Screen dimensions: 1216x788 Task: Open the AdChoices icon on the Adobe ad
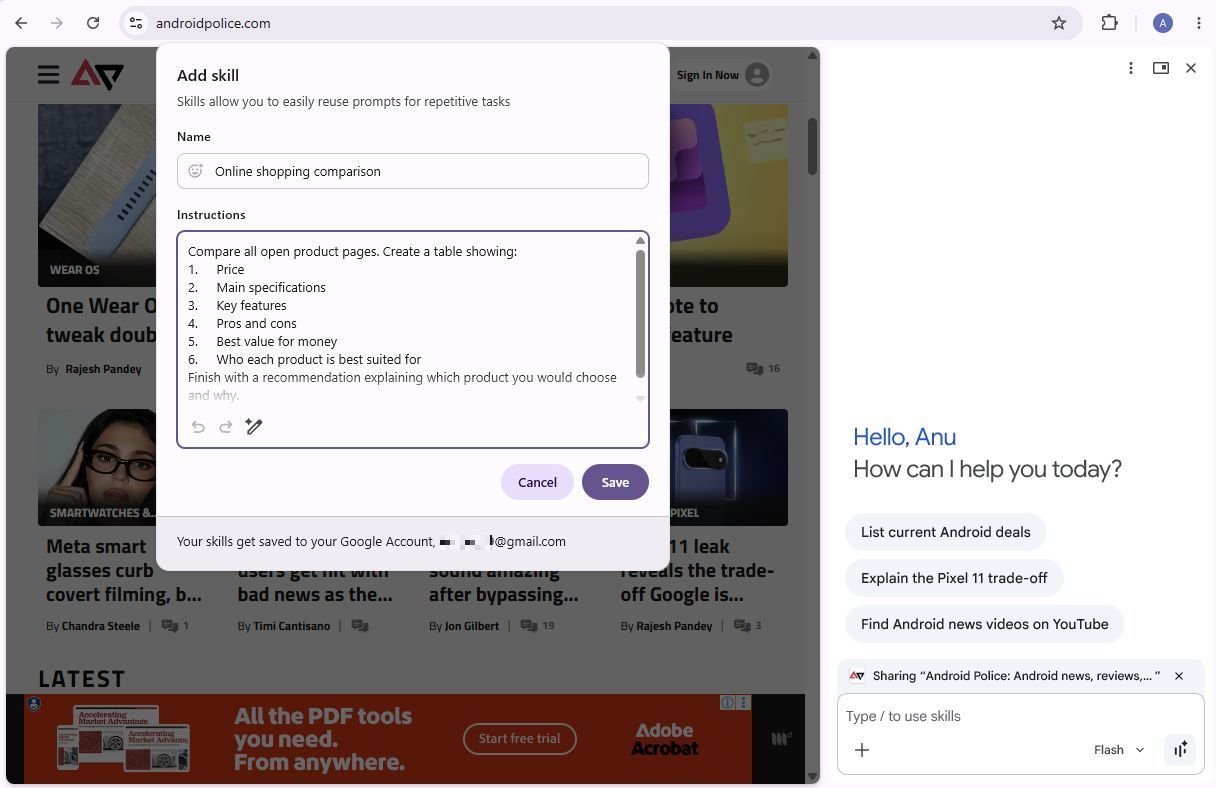(x=728, y=703)
